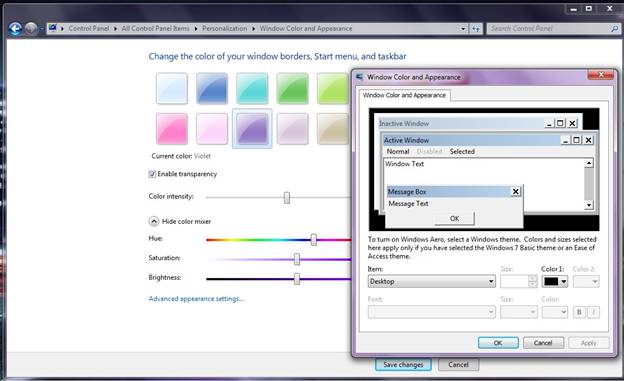Viewport: 624px width, 381px height.
Task: Collapse the Hide color mixer expander
Action: pyautogui.click(x=154, y=221)
